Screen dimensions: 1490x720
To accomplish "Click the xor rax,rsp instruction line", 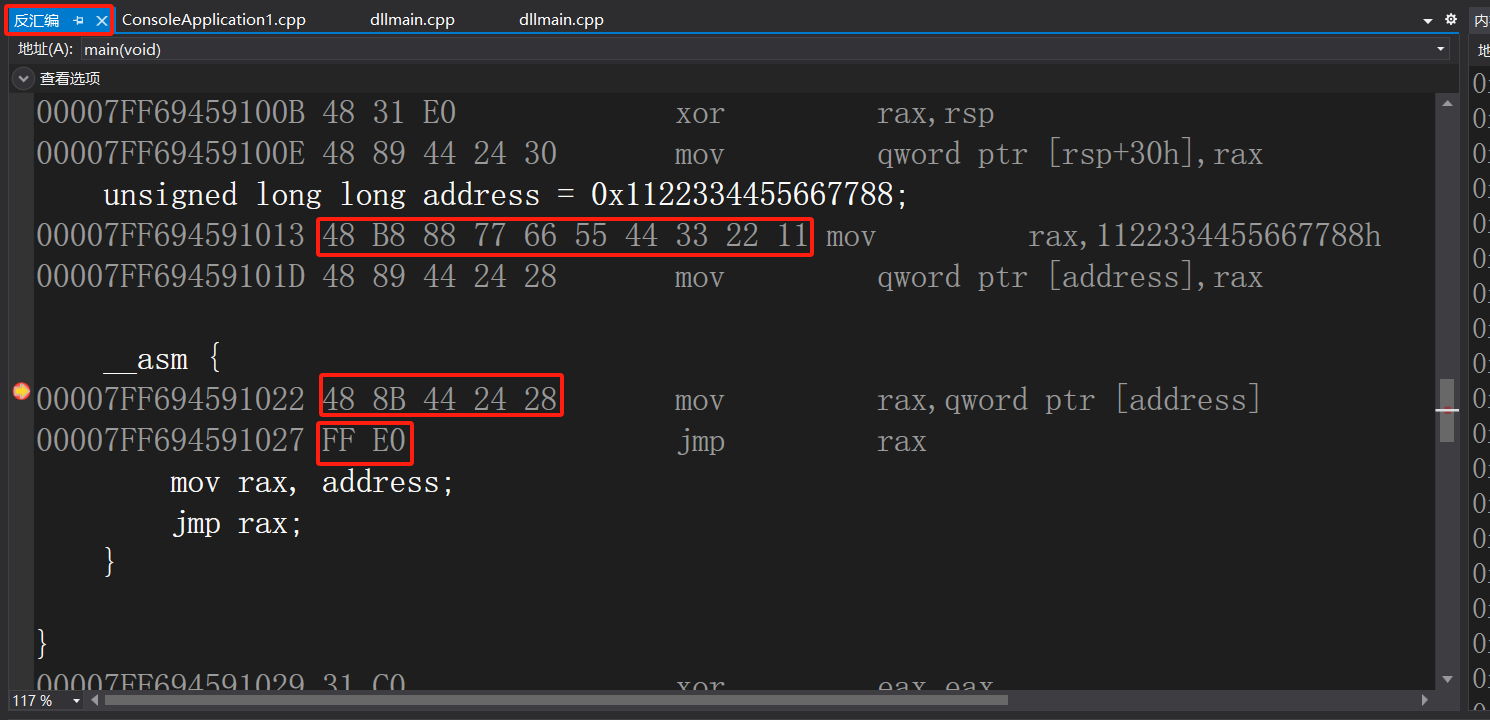I will (x=516, y=113).
